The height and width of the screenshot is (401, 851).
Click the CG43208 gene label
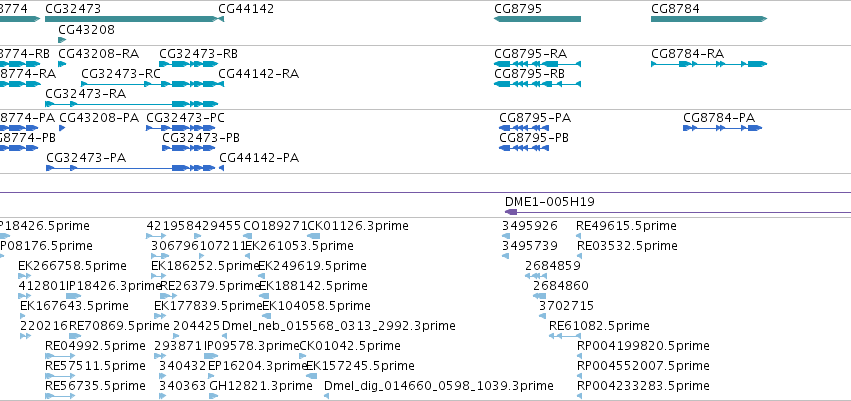point(86,29)
